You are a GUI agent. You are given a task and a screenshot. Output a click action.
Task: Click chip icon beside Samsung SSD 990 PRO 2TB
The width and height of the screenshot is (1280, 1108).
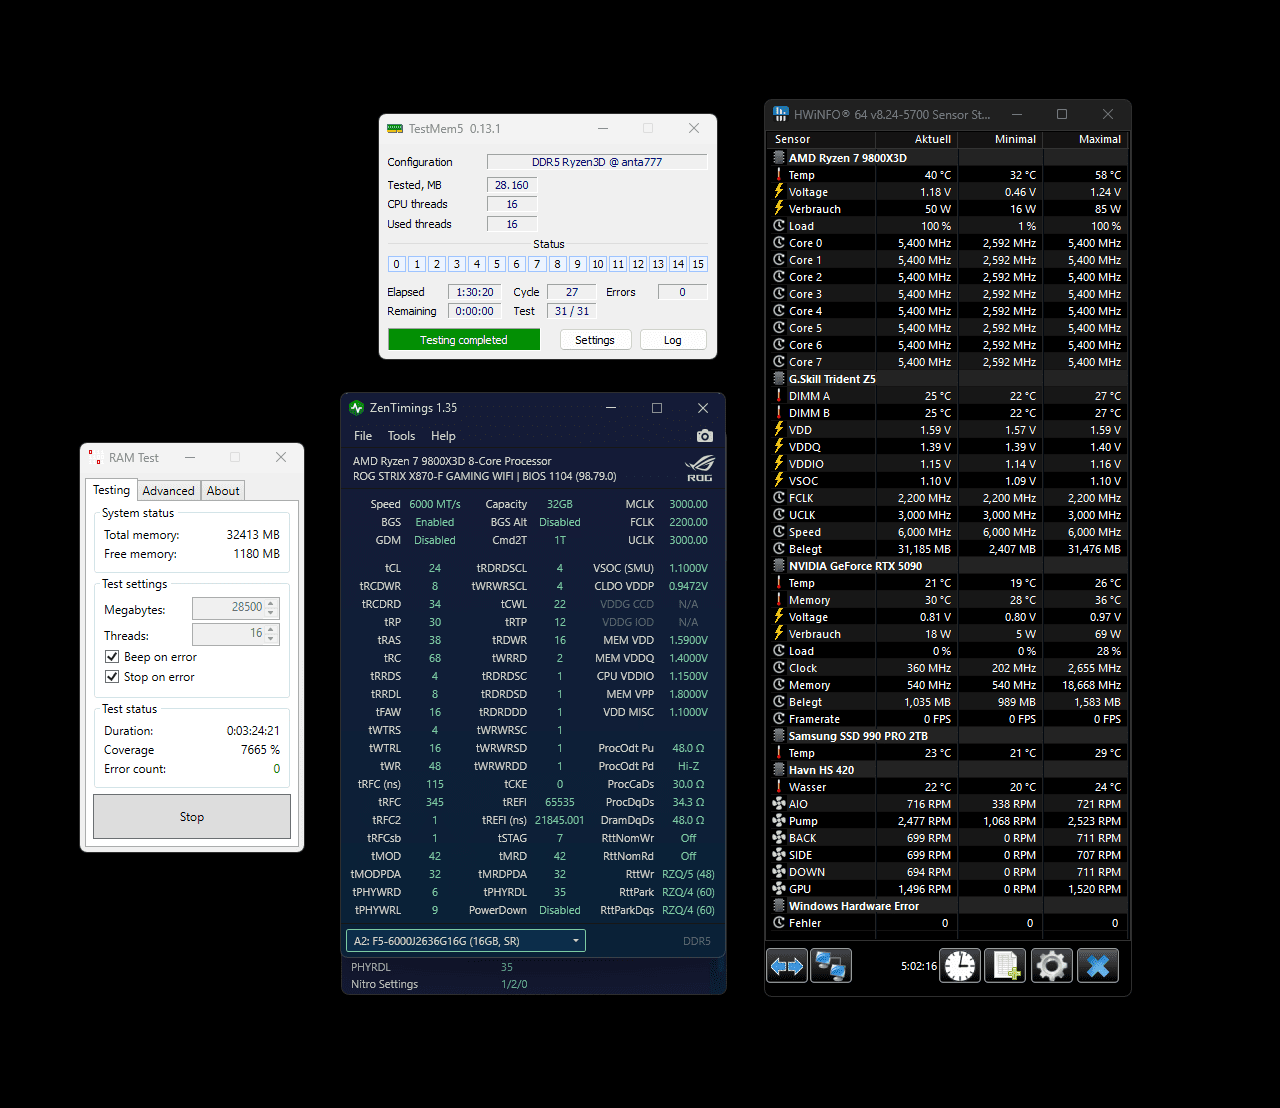(x=779, y=735)
